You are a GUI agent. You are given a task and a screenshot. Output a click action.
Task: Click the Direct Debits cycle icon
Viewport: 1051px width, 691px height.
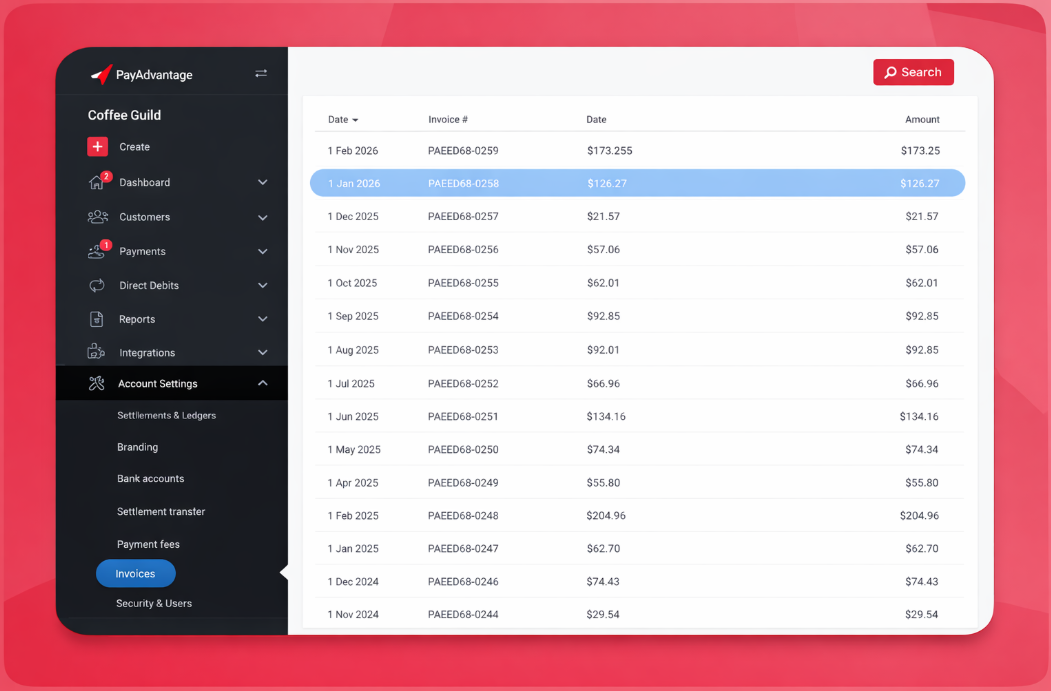pos(97,286)
